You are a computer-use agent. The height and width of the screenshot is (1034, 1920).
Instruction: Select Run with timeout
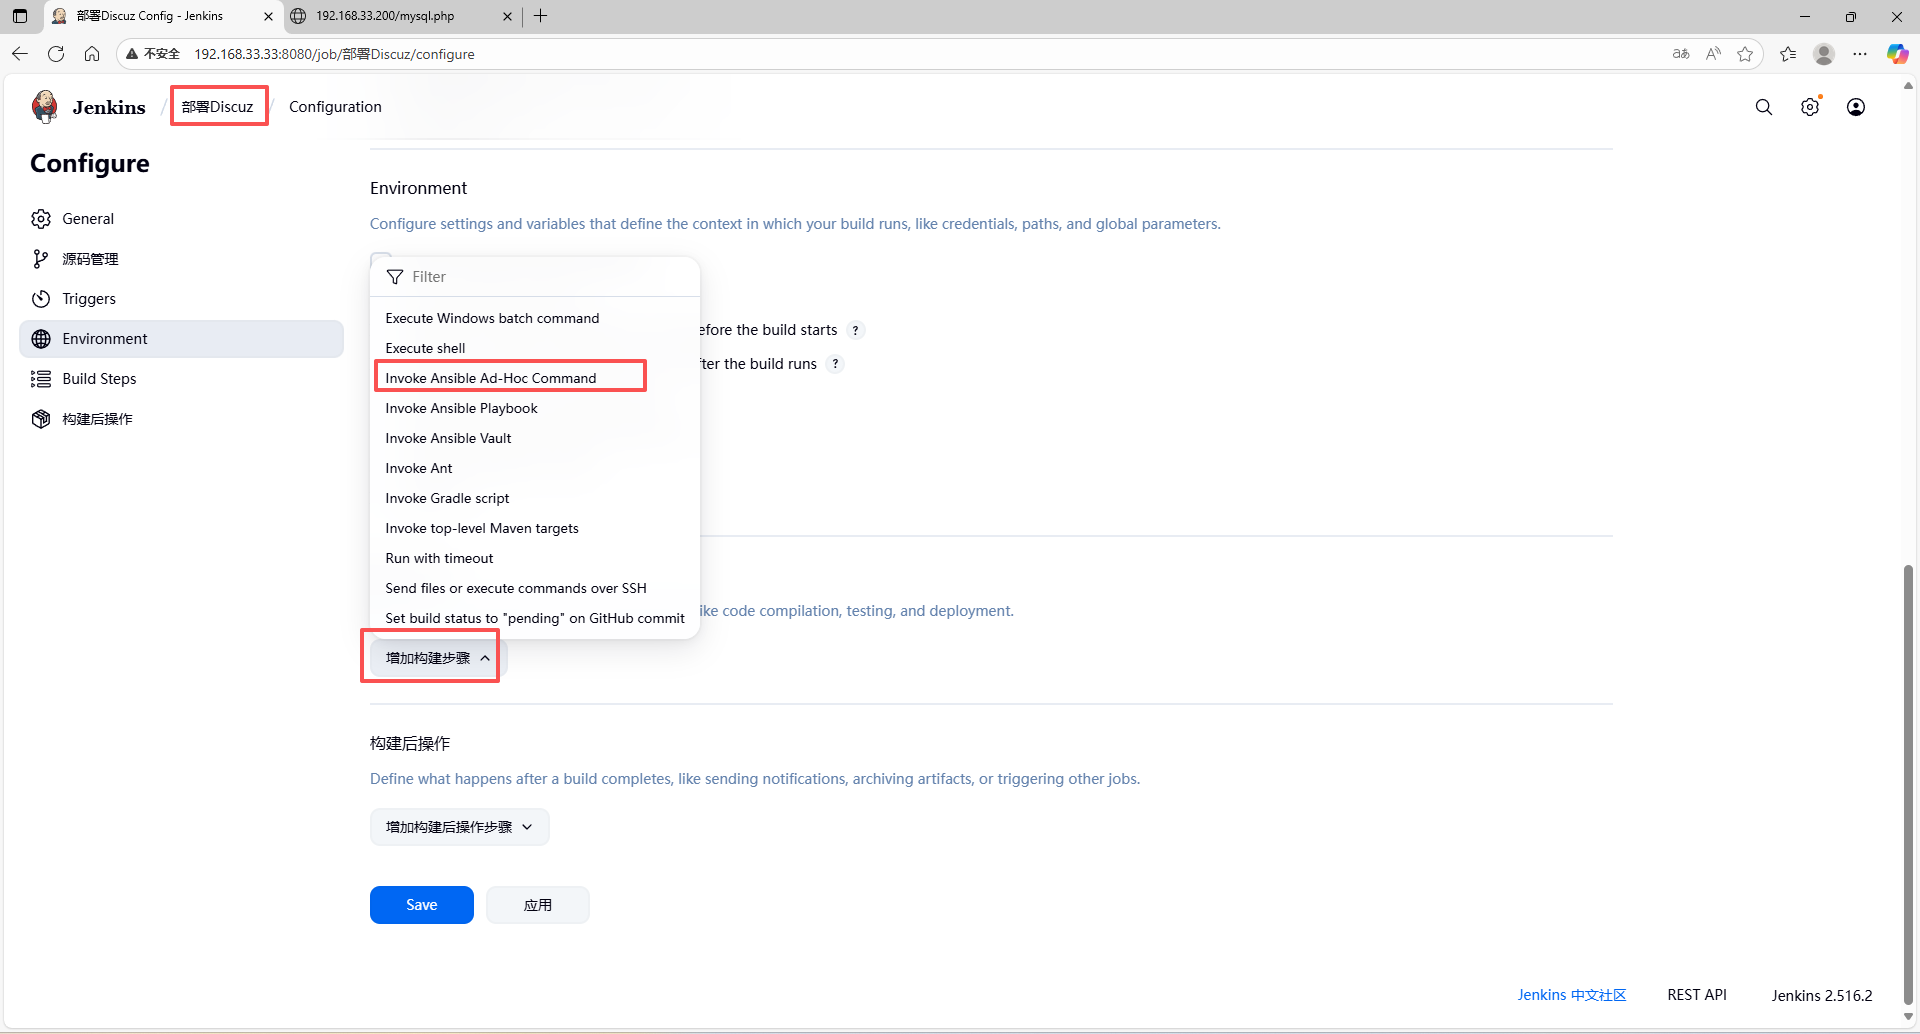[x=535, y=558]
